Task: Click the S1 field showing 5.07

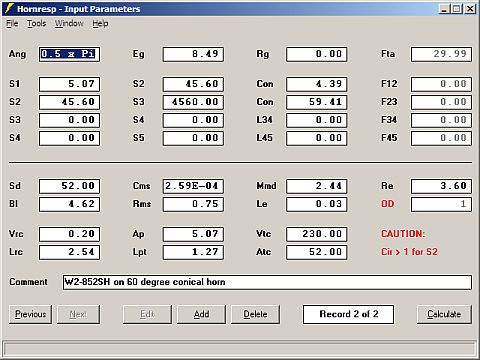Action: pyautogui.click(x=69, y=84)
